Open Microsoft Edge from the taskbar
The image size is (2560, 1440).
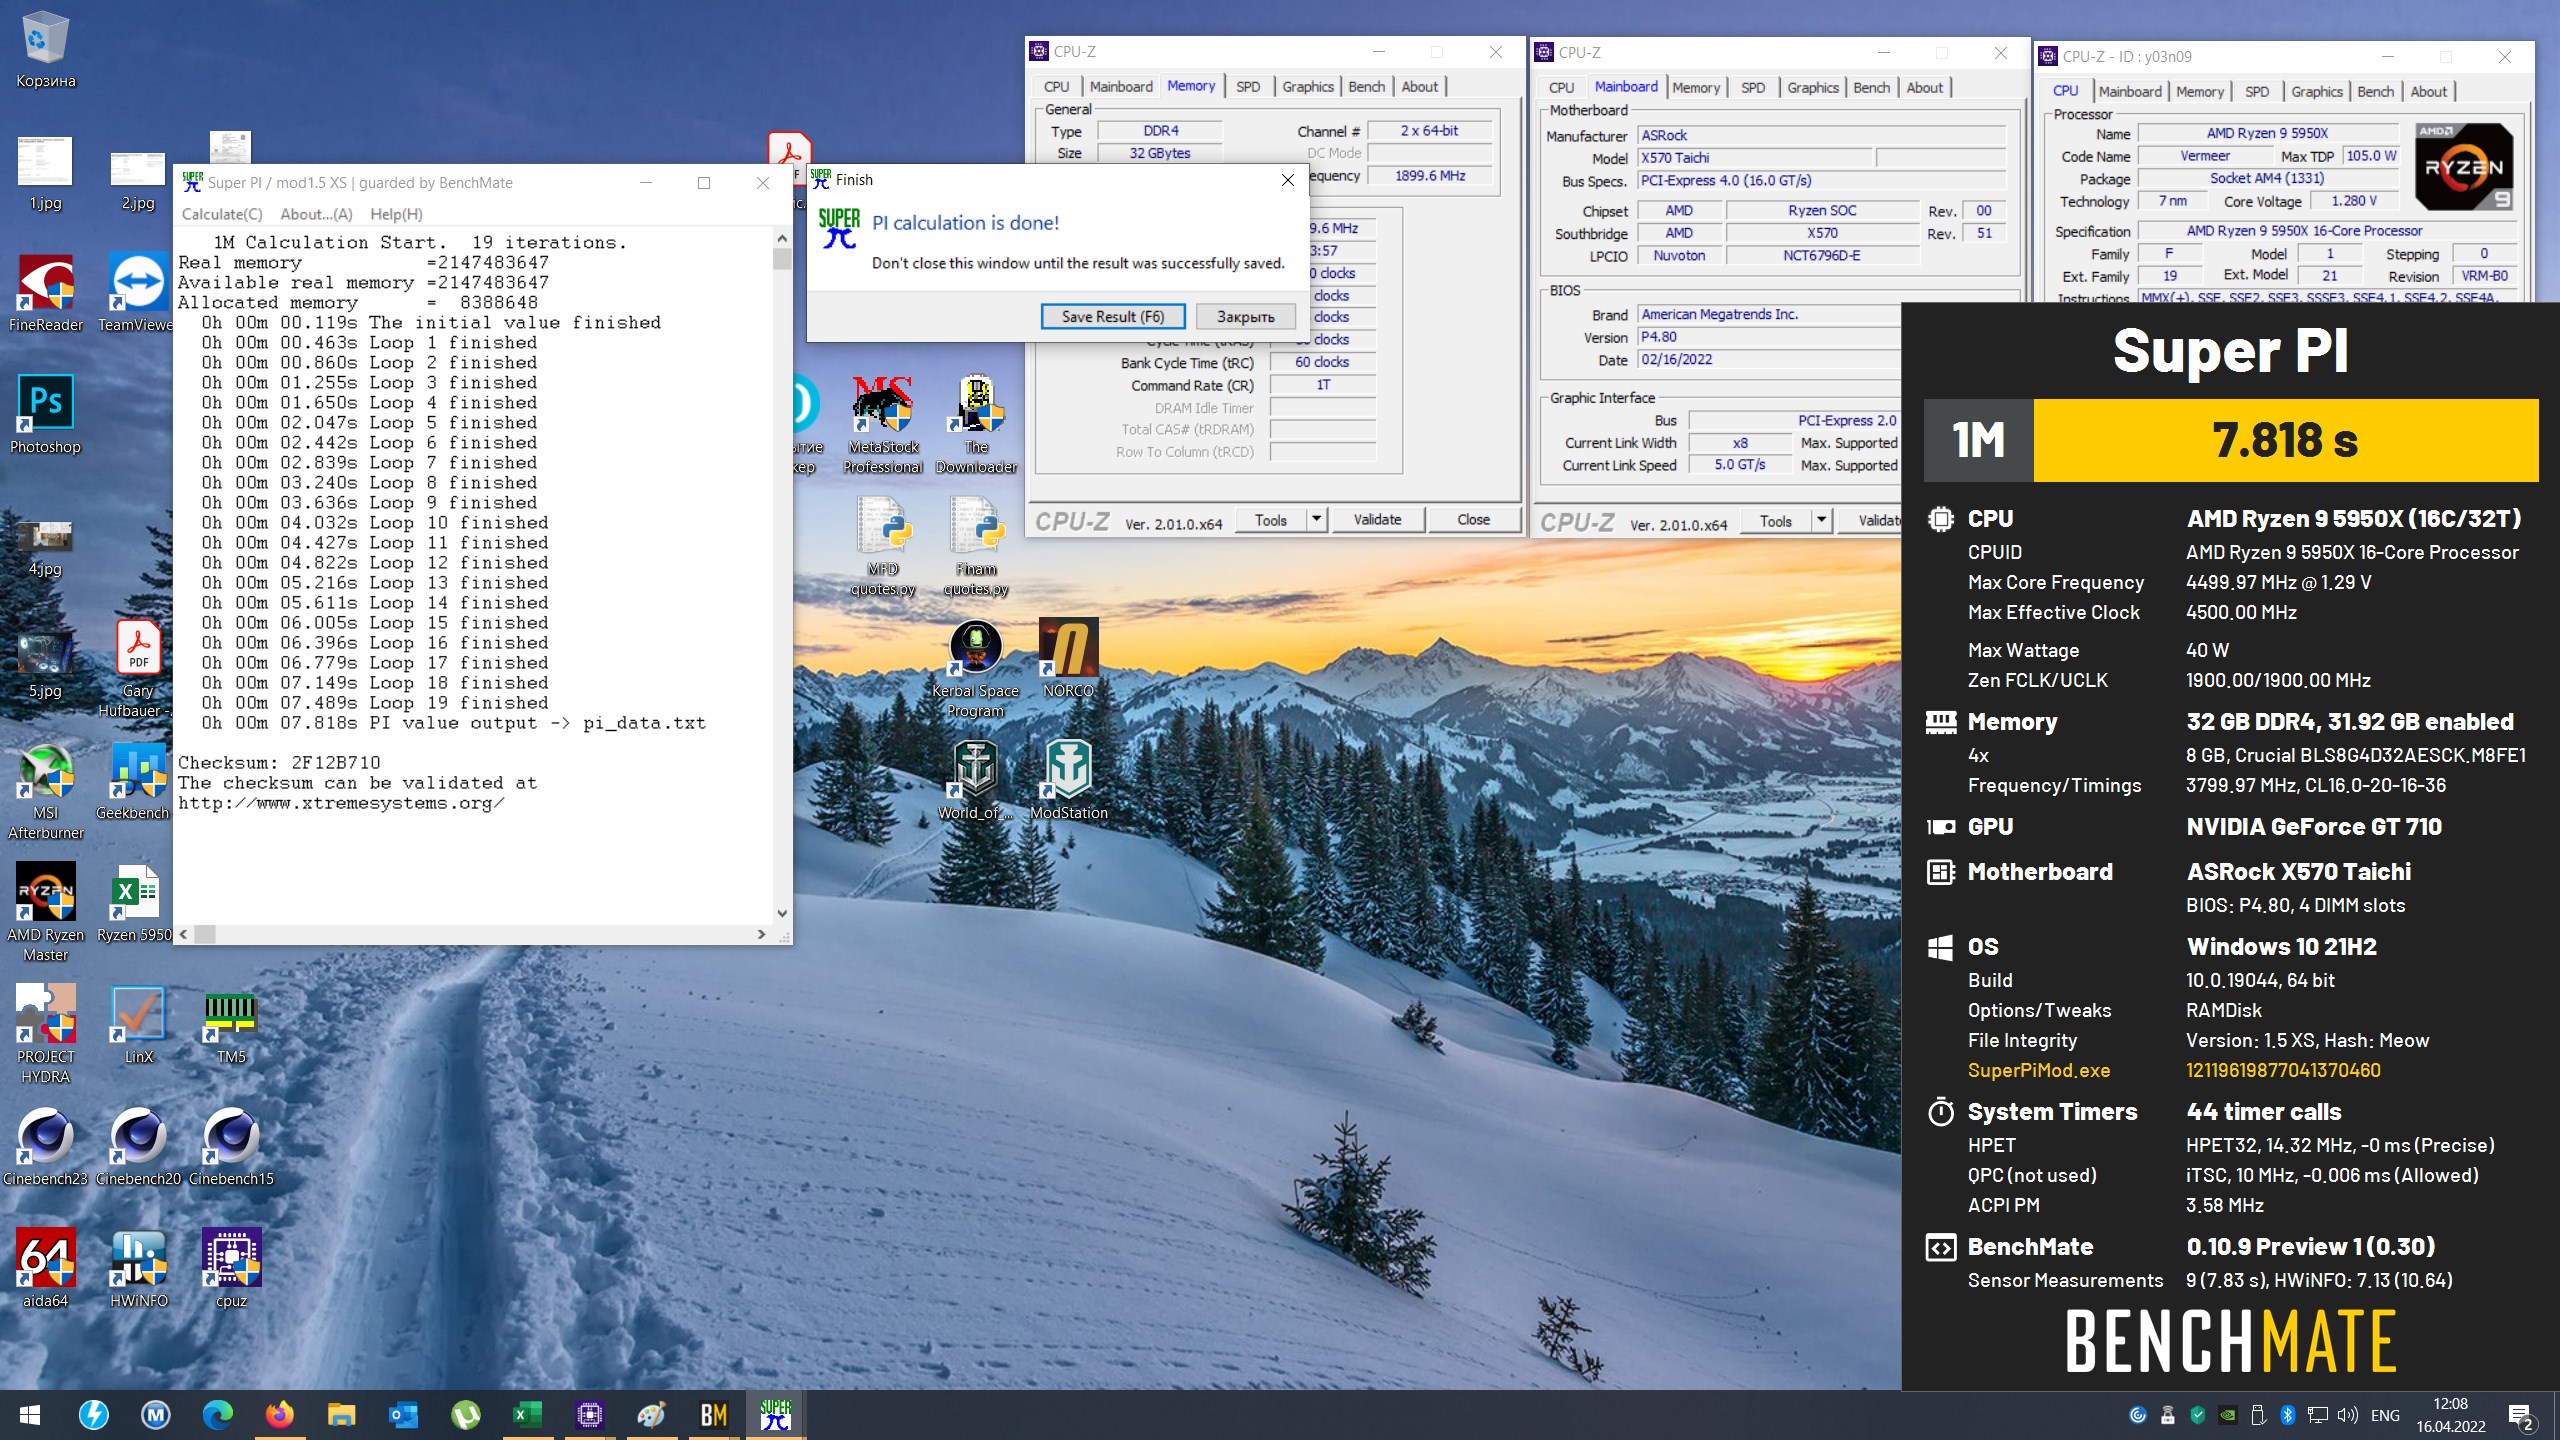coord(218,1415)
